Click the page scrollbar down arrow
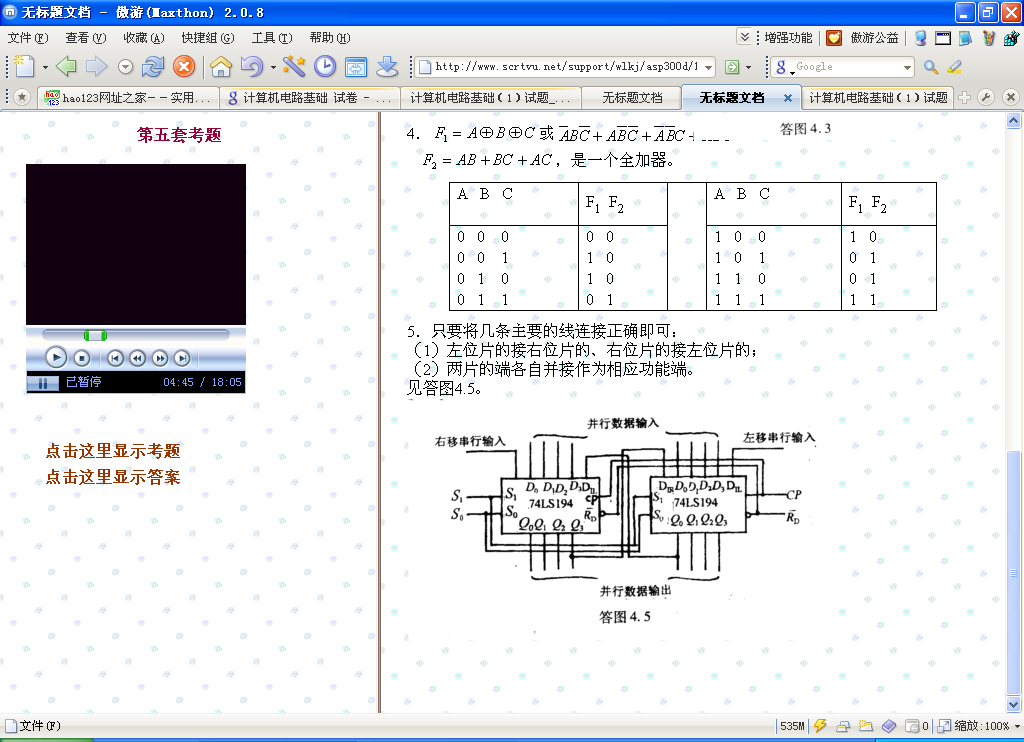The height and width of the screenshot is (742, 1024). (1014, 704)
